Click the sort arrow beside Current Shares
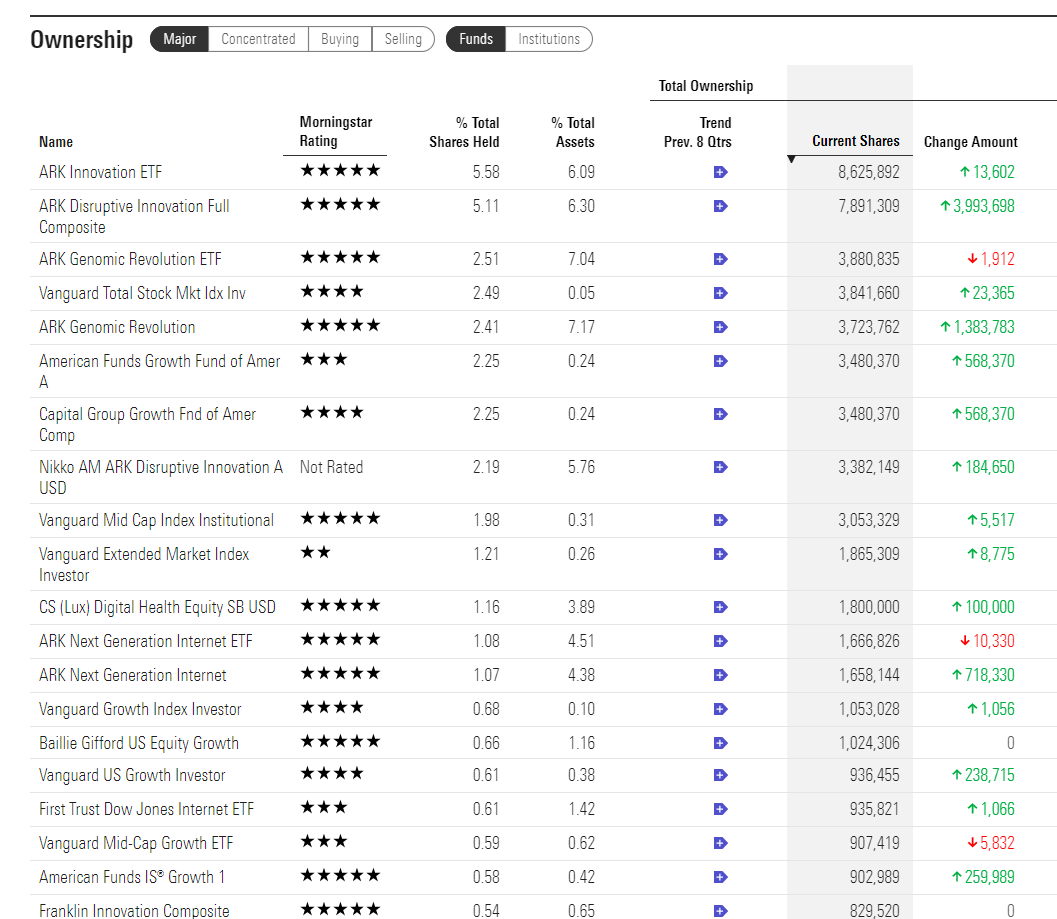 click(x=791, y=160)
